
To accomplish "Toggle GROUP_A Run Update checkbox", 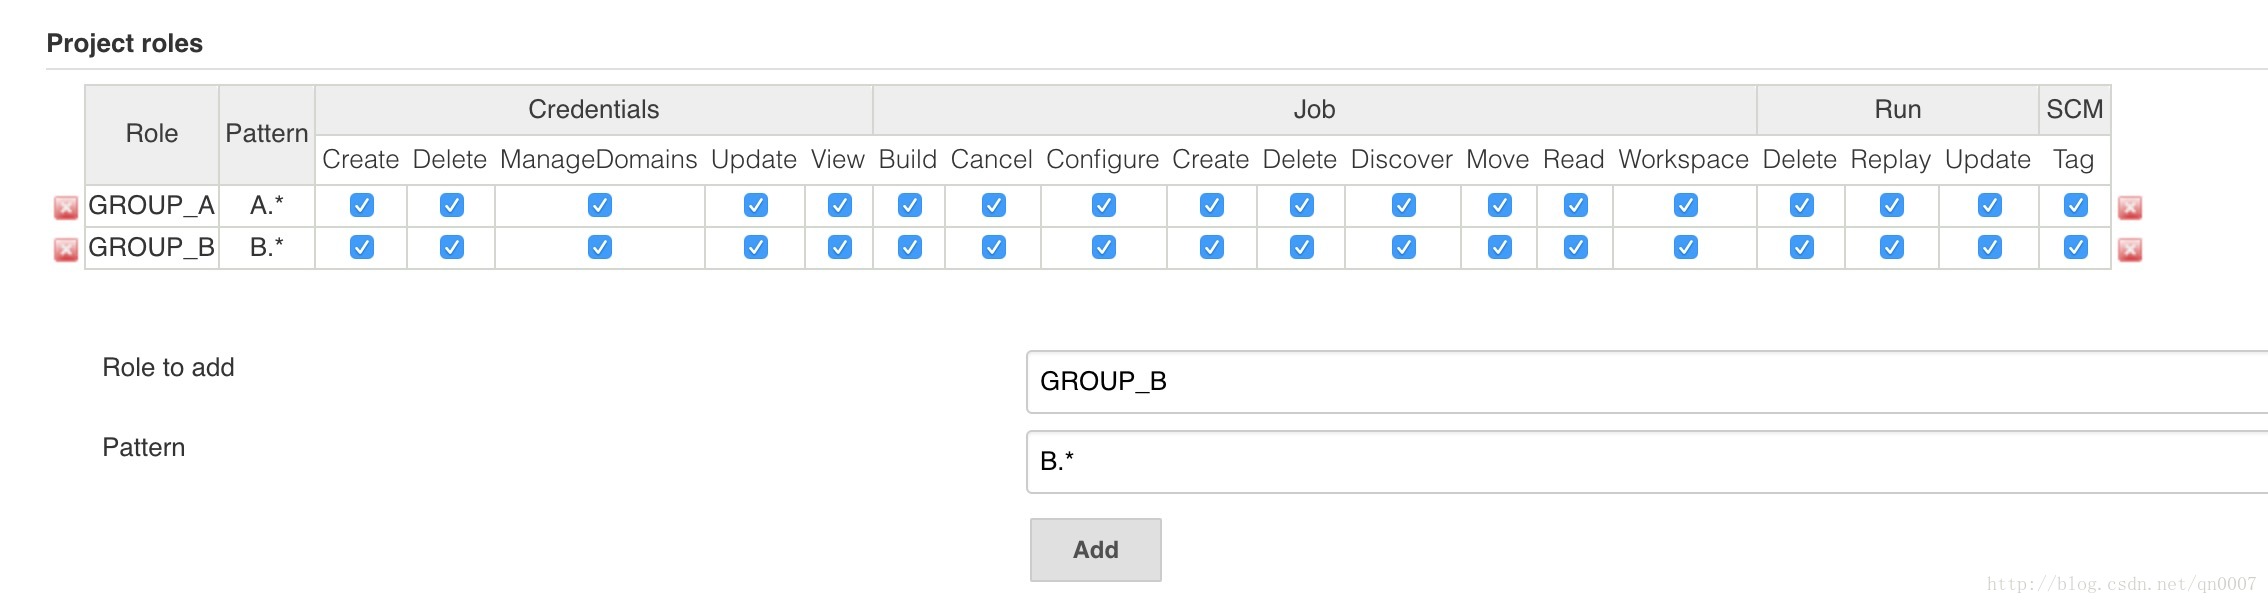I will point(1990,205).
